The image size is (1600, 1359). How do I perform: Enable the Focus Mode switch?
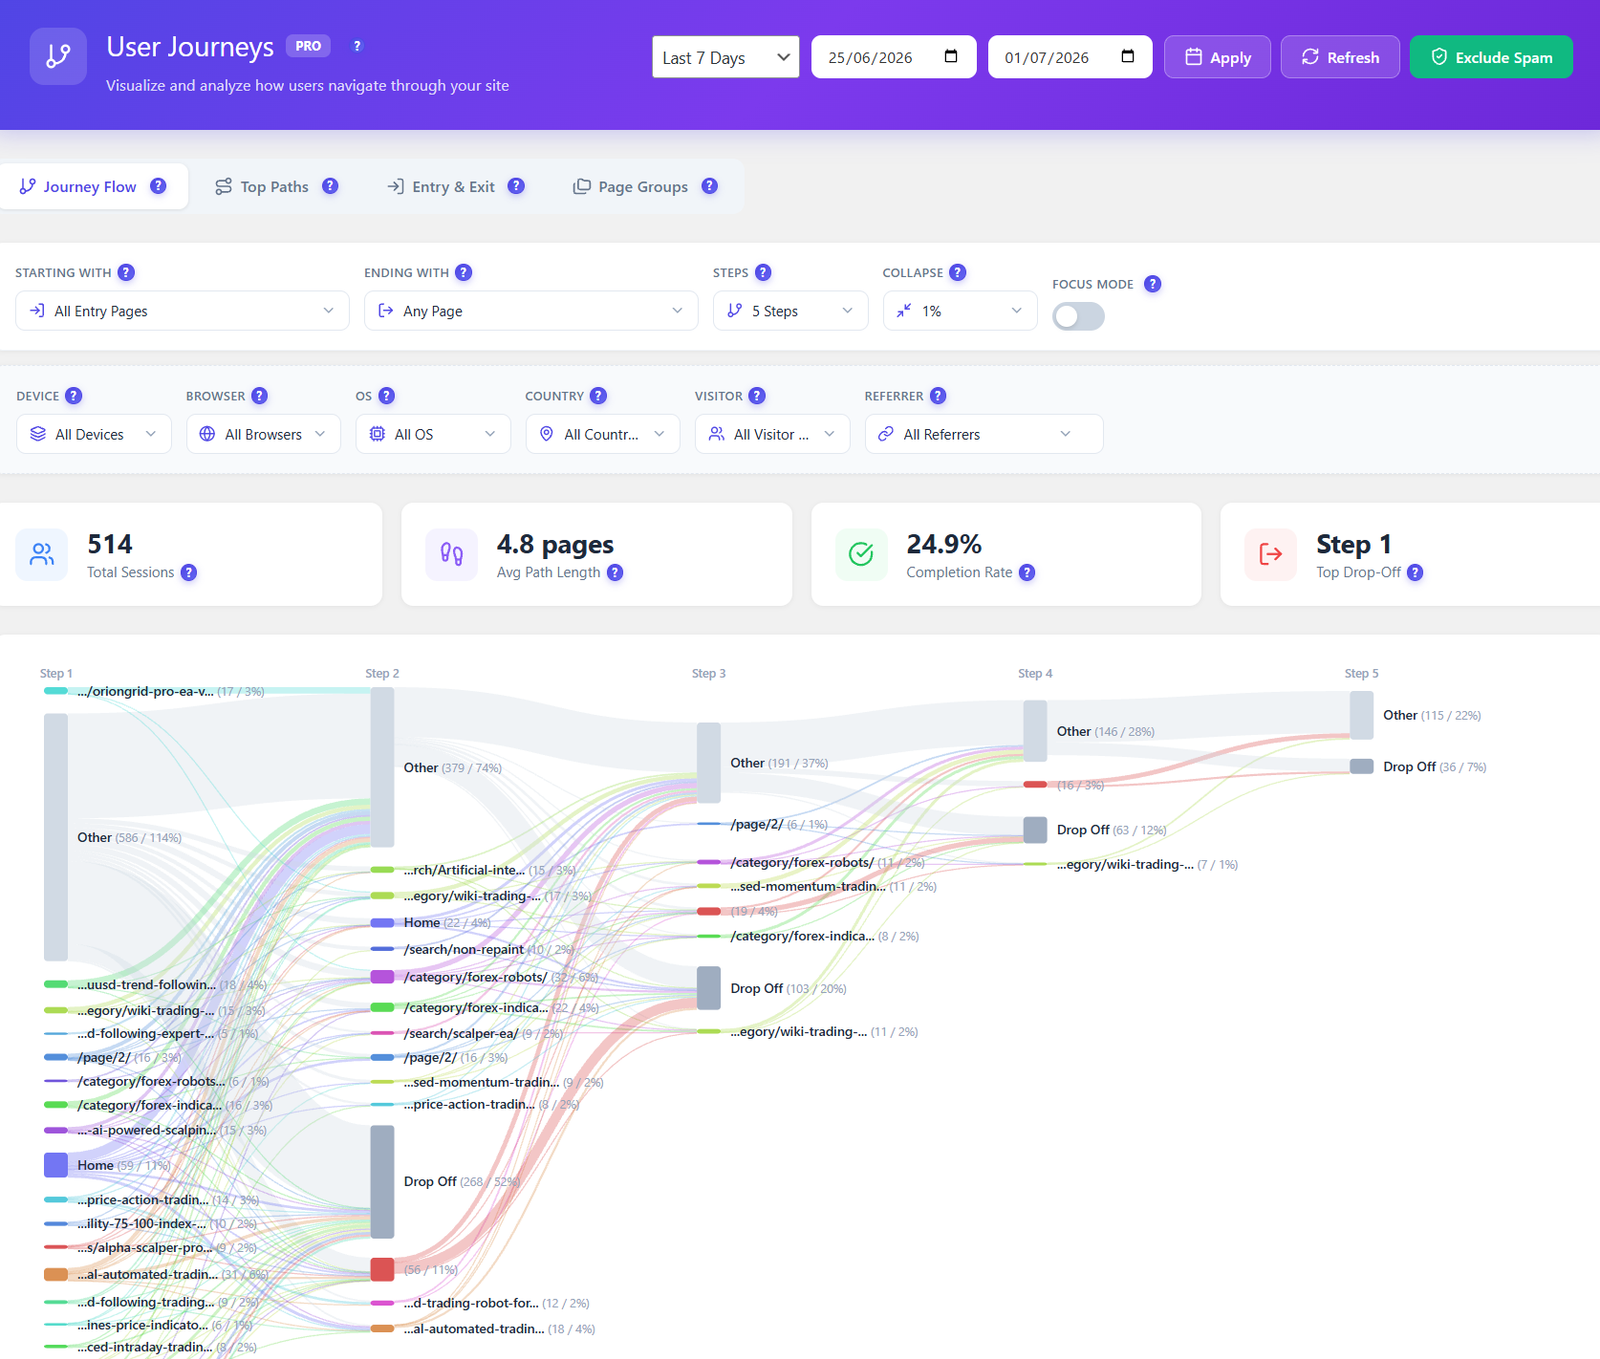(x=1078, y=317)
